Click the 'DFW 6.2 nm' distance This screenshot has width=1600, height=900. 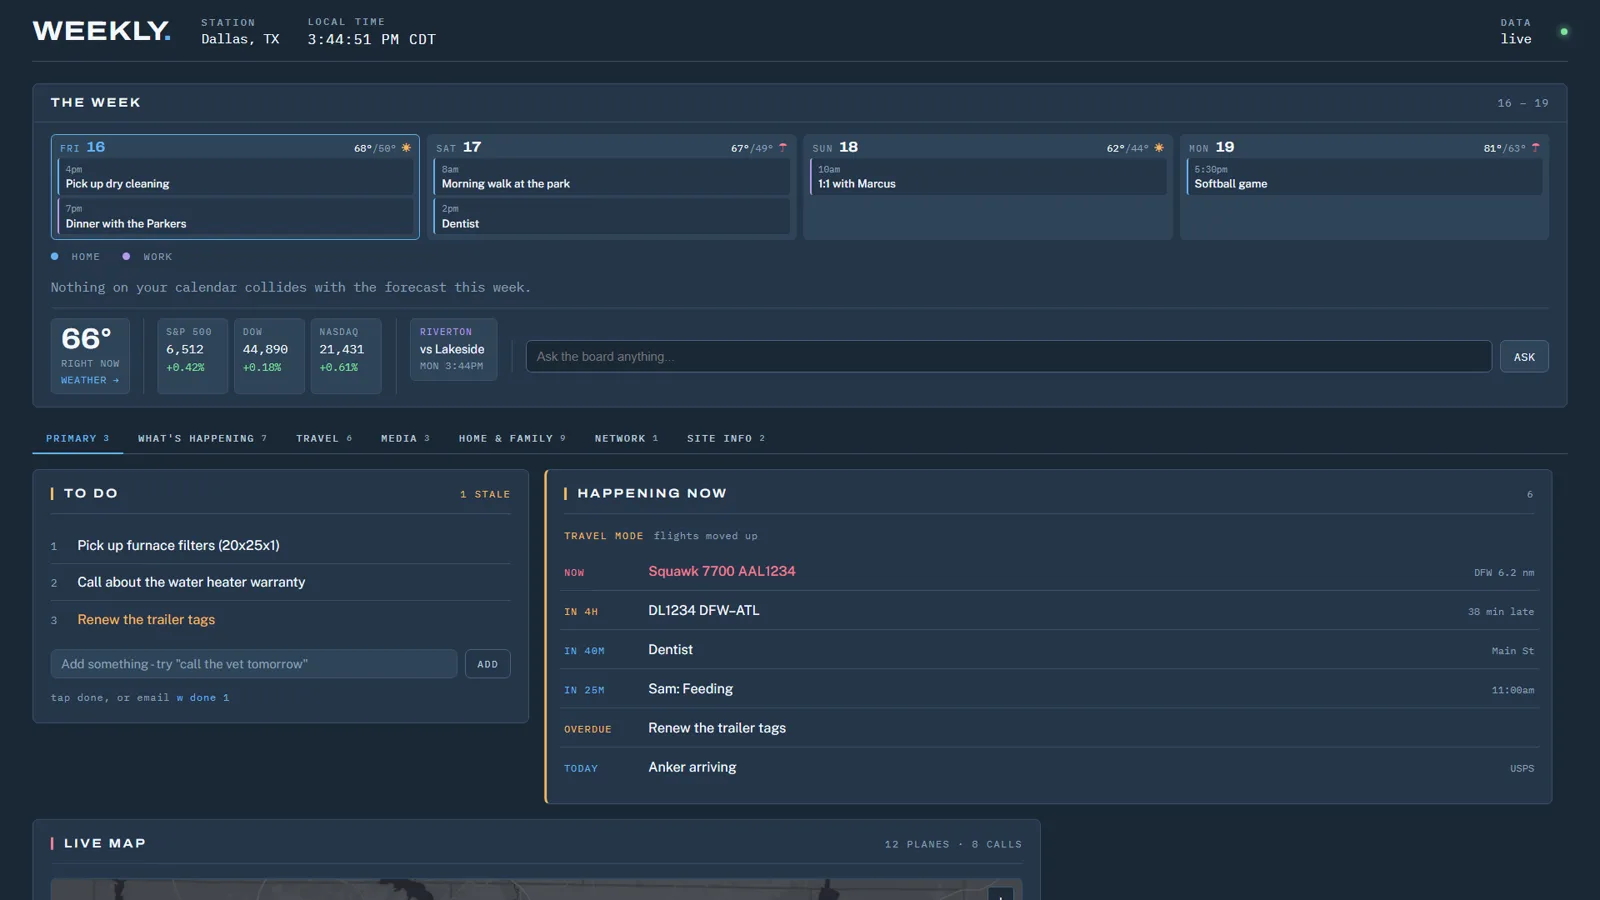coord(1504,573)
